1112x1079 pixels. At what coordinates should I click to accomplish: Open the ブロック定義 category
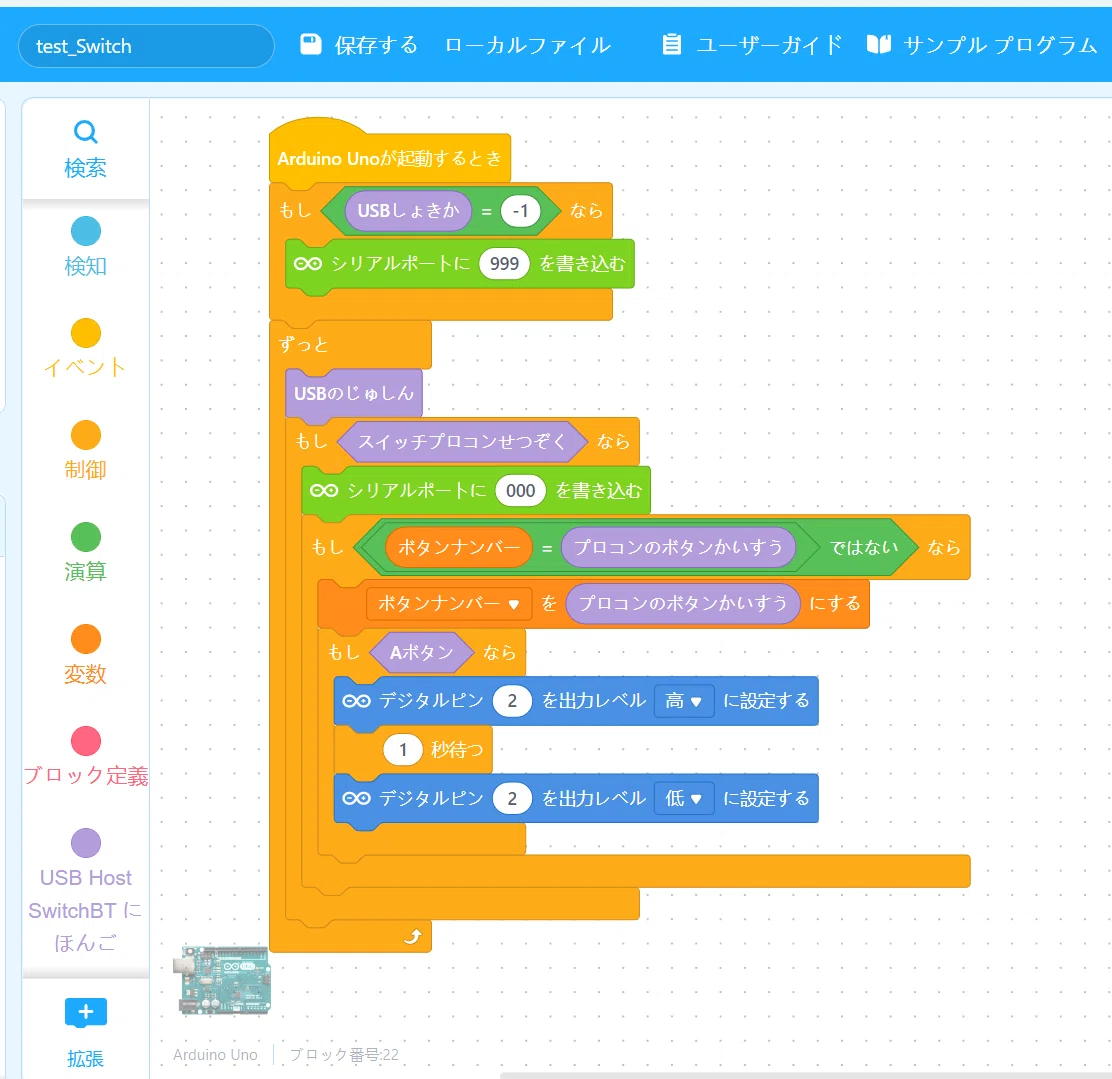click(86, 757)
